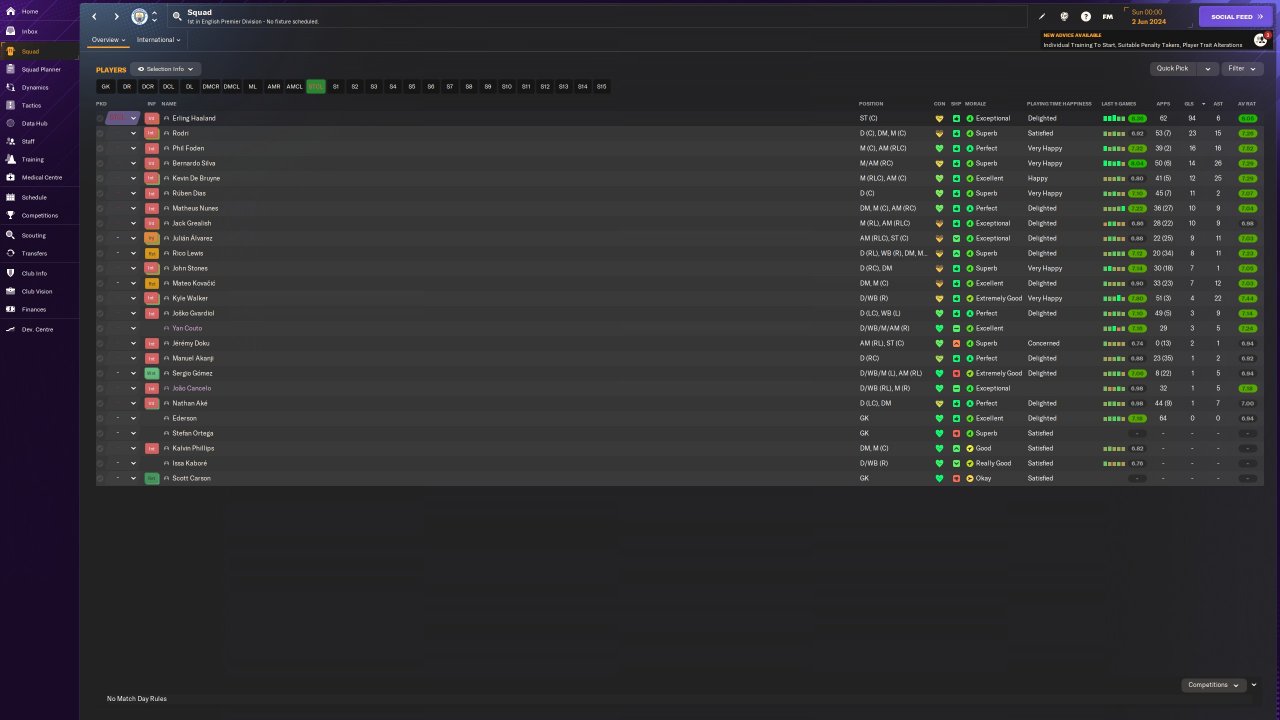
Task: Open the help question mark icon
Action: point(1086,17)
